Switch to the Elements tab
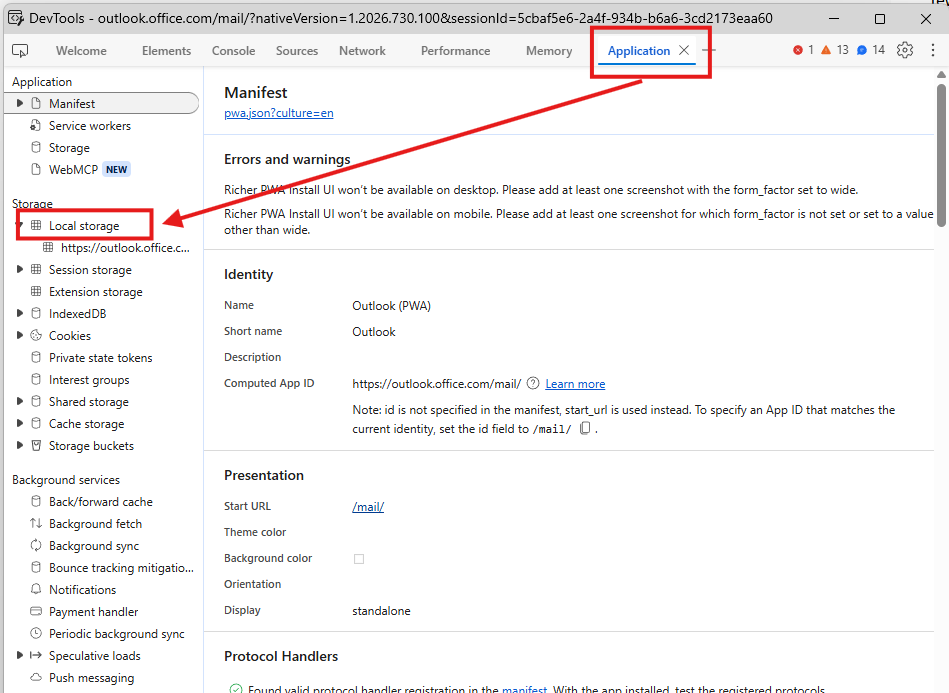 coord(166,51)
